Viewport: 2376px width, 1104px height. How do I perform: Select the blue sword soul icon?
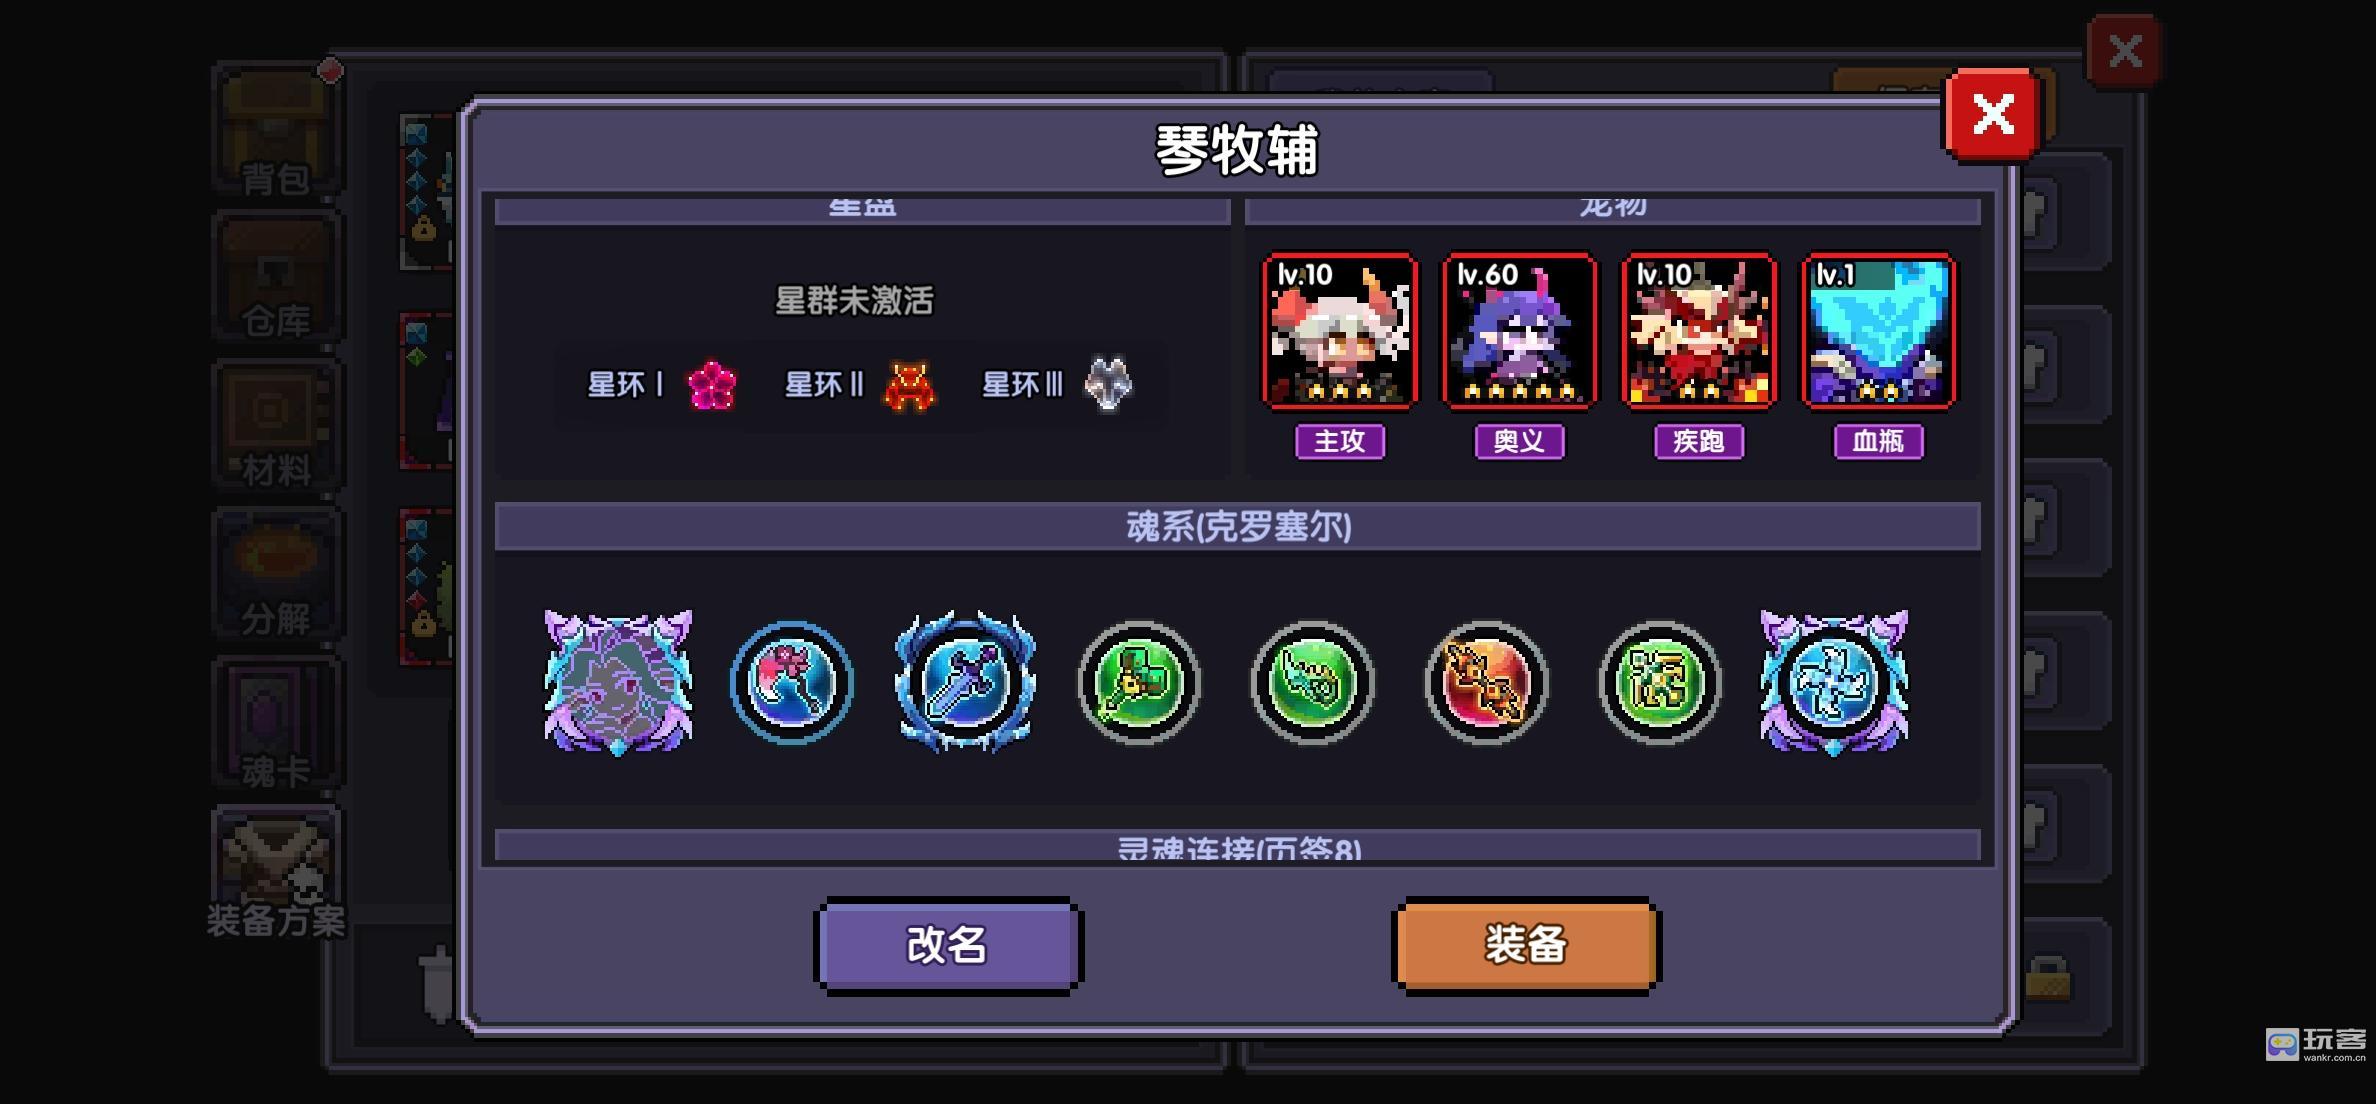click(965, 682)
